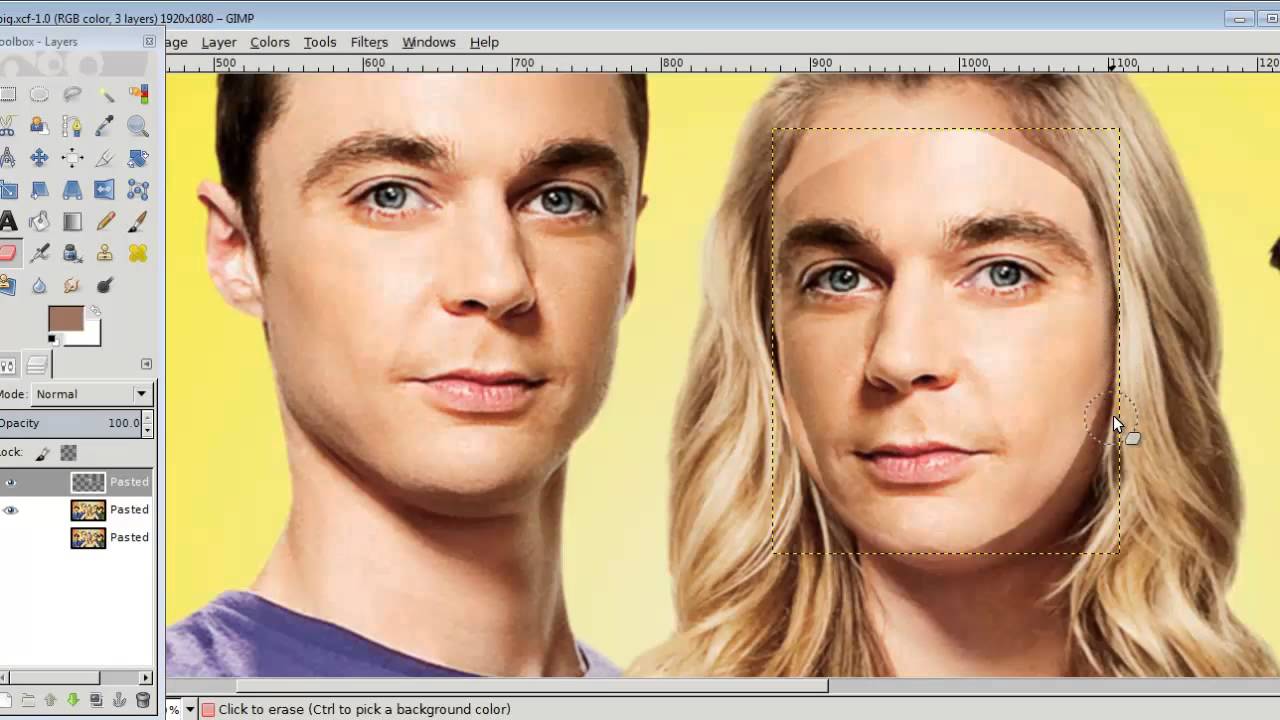Decrease layer opacity with the down stepper
Viewport: 1280px width, 720px height.
tap(148, 430)
